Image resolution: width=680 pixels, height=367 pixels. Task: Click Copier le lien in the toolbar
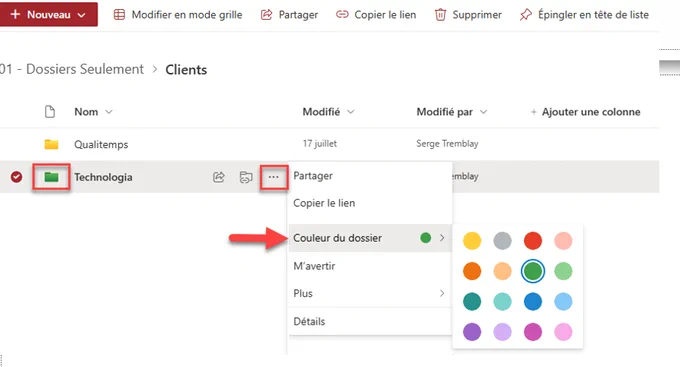point(376,15)
